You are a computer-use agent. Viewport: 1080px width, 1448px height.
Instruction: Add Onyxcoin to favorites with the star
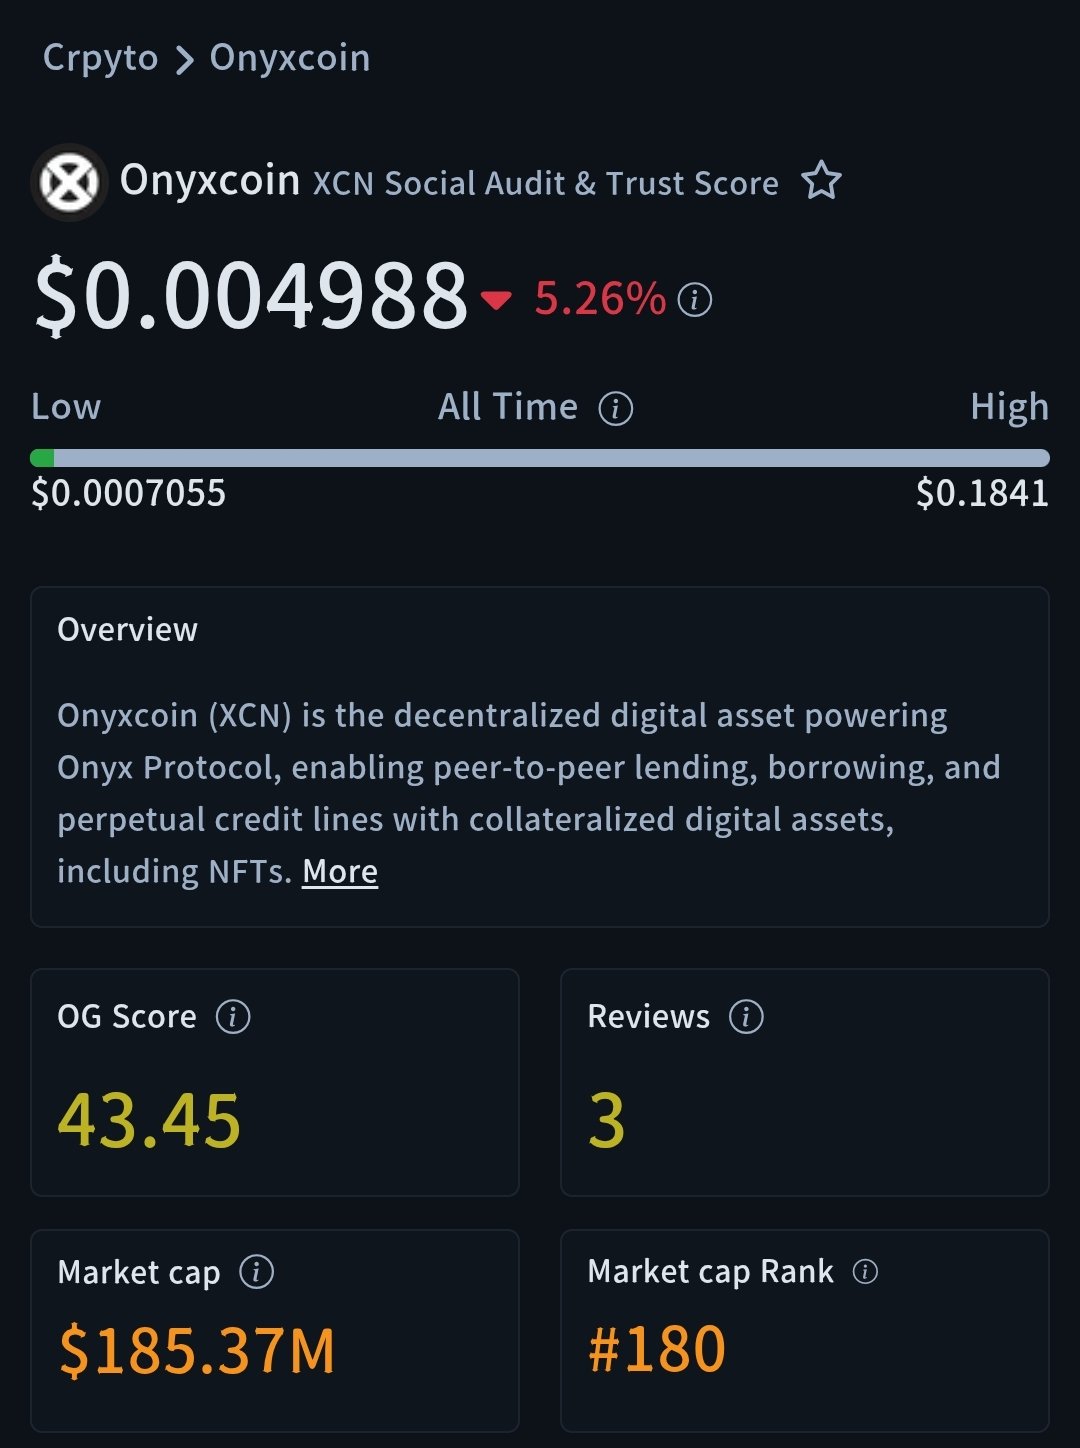point(821,182)
